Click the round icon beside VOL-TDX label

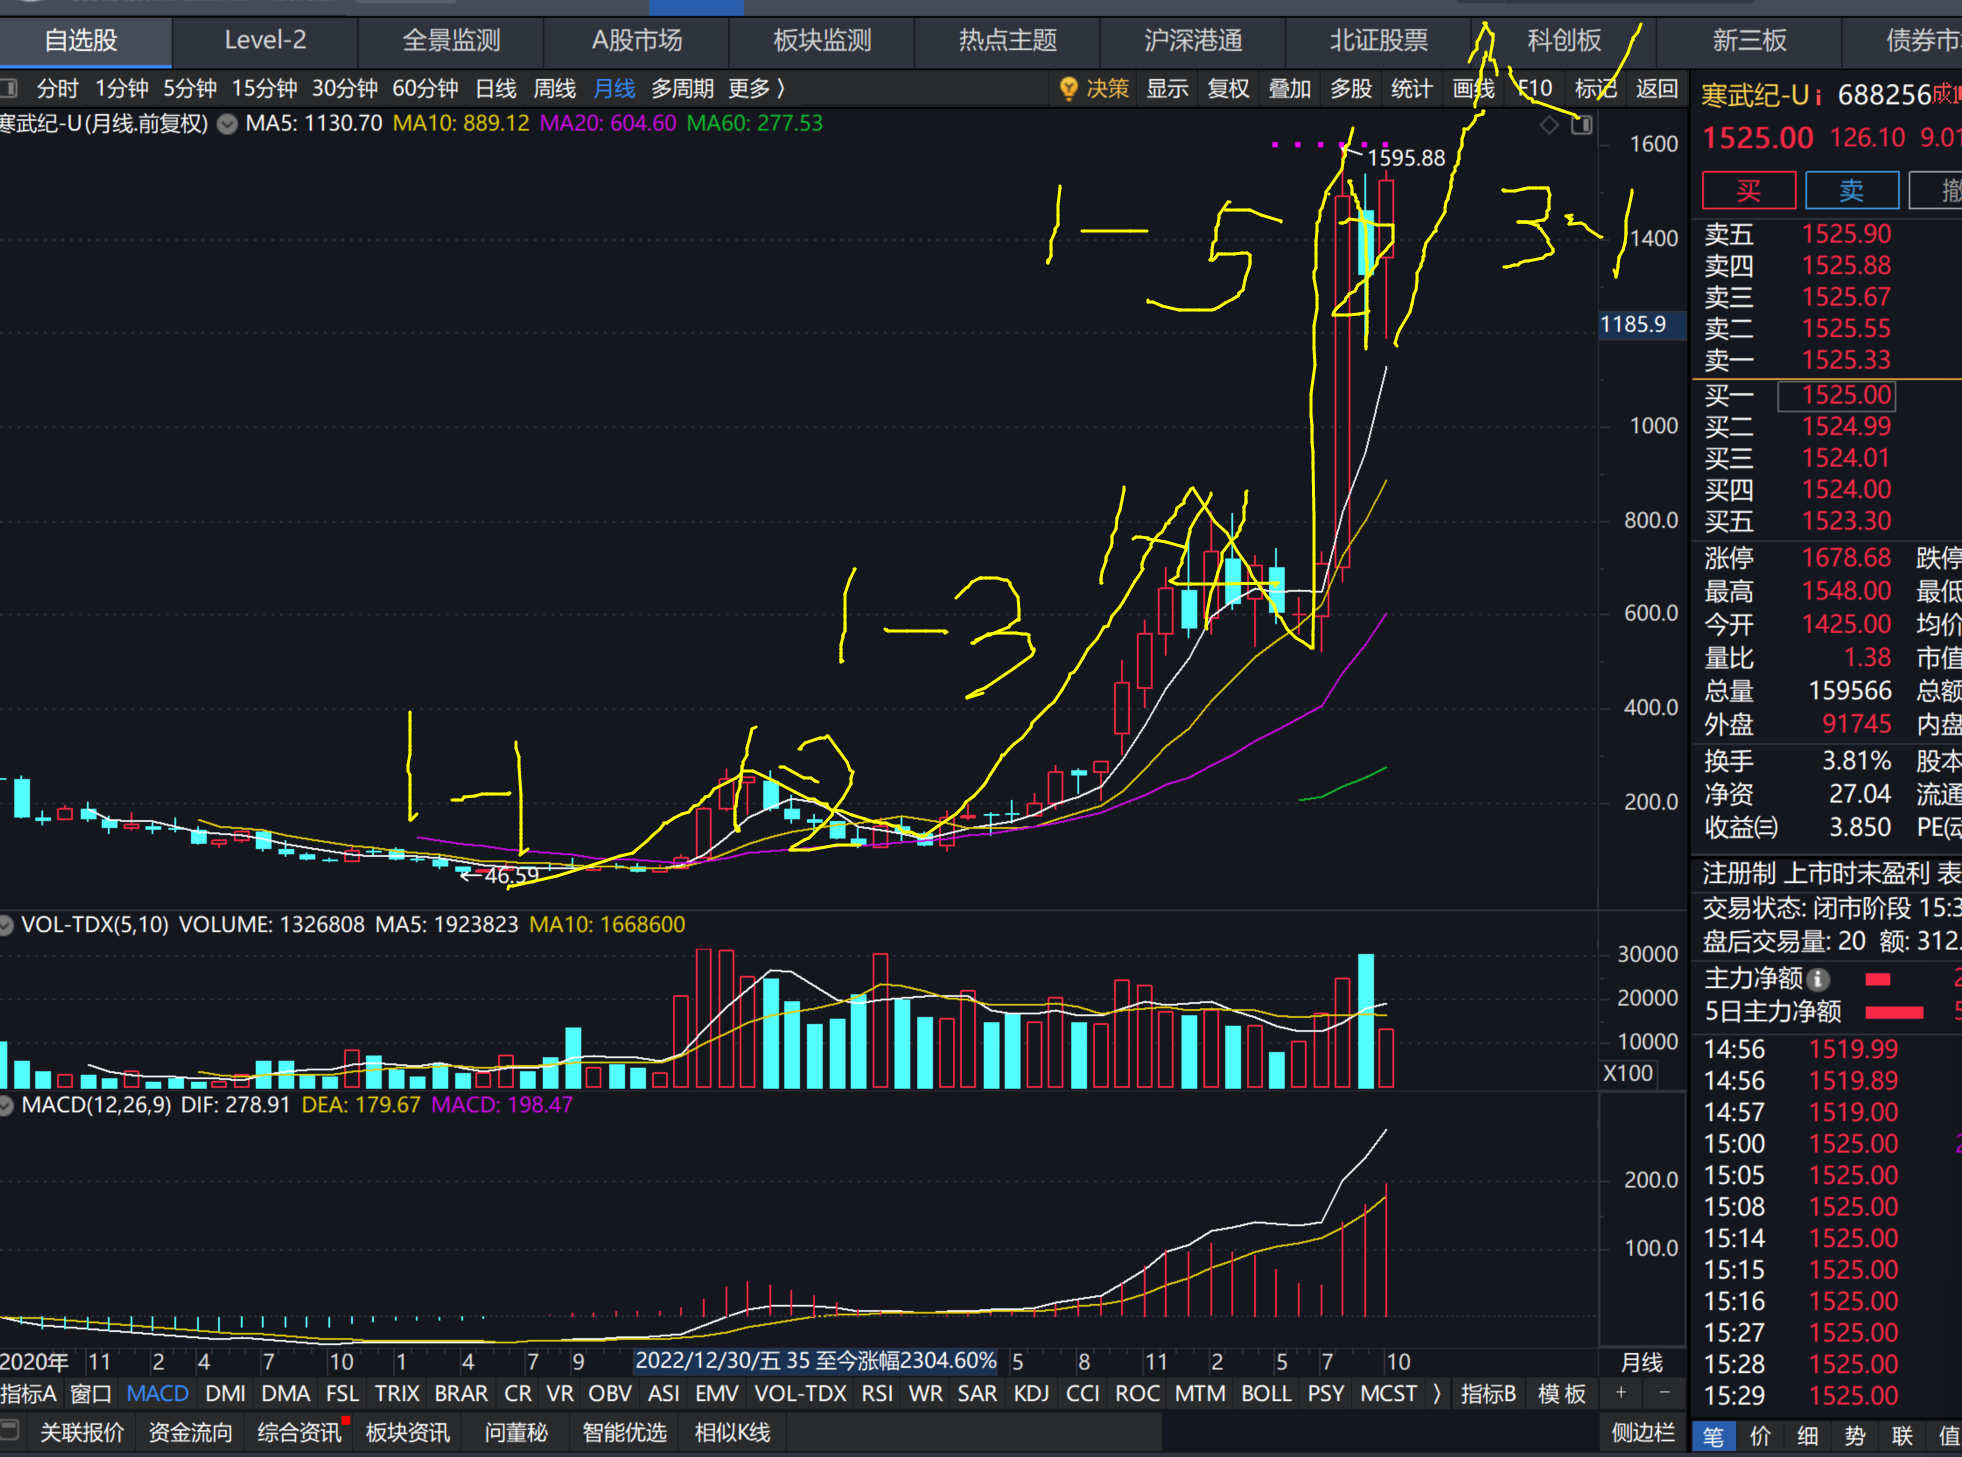(6, 924)
